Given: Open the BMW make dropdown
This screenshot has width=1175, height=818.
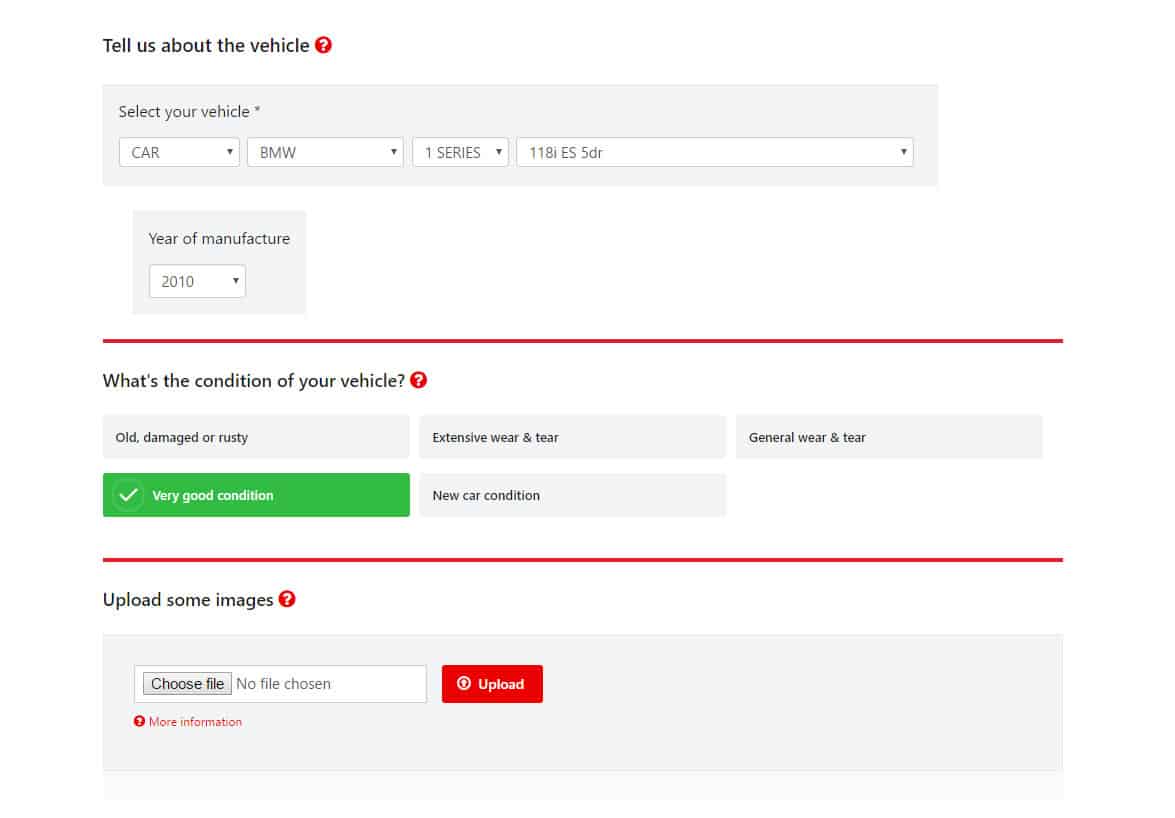Looking at the screenshot, I should (x=325, y=152).
